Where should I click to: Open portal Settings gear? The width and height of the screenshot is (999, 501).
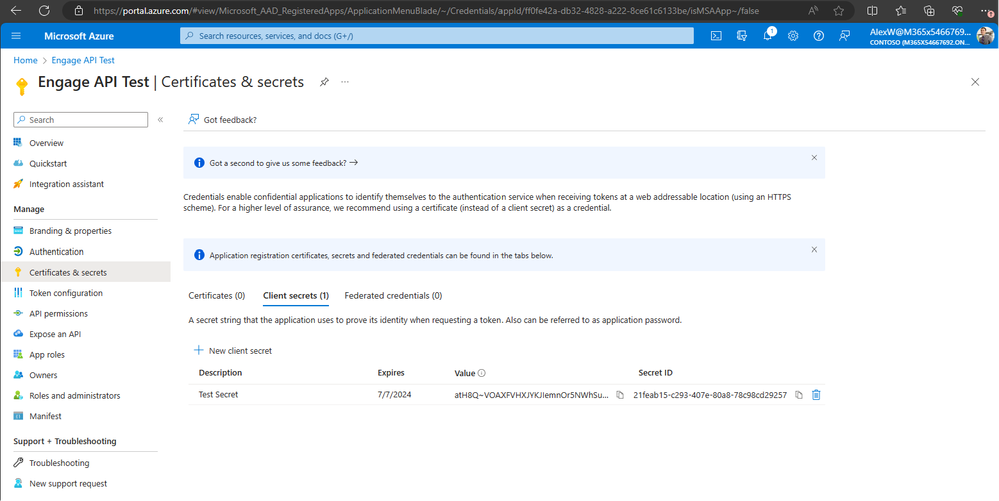(793, 36)
